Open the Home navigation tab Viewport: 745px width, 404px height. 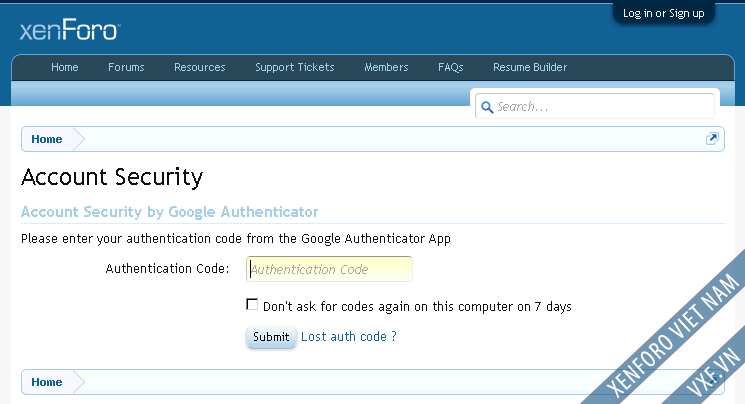point(65,67)
